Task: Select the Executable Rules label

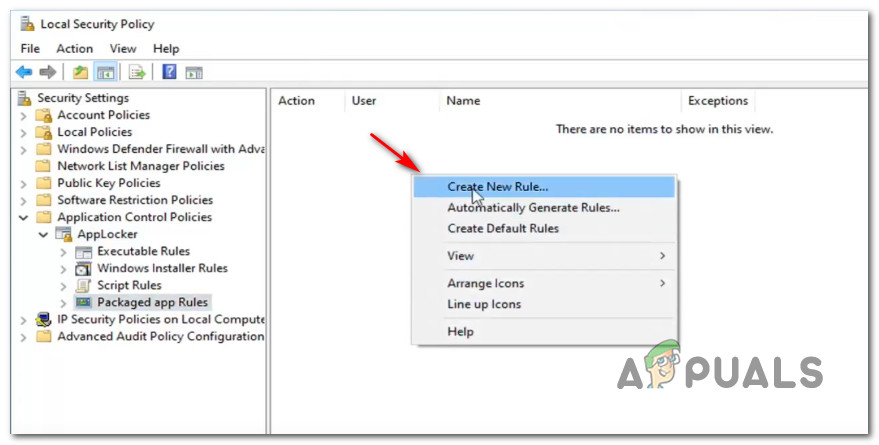Action: 144,251
